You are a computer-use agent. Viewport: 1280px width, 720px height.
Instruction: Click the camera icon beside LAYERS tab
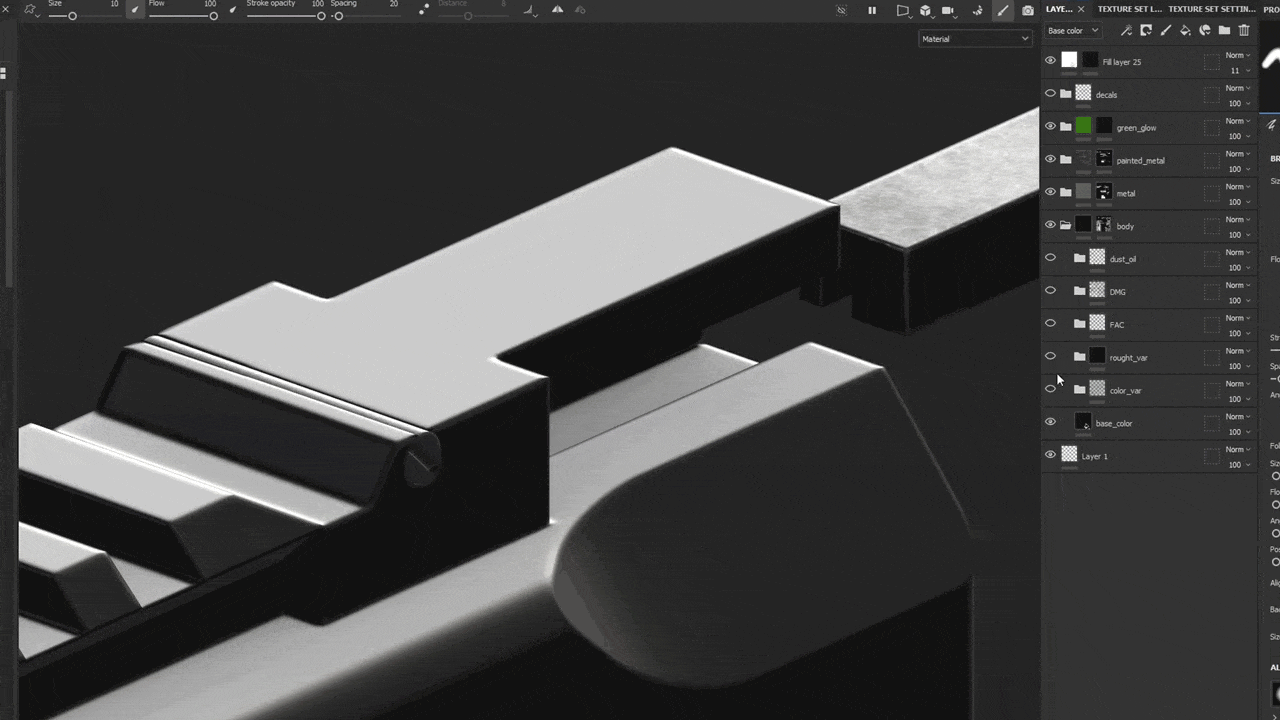pyautogui.click(x=1028, y=10)
